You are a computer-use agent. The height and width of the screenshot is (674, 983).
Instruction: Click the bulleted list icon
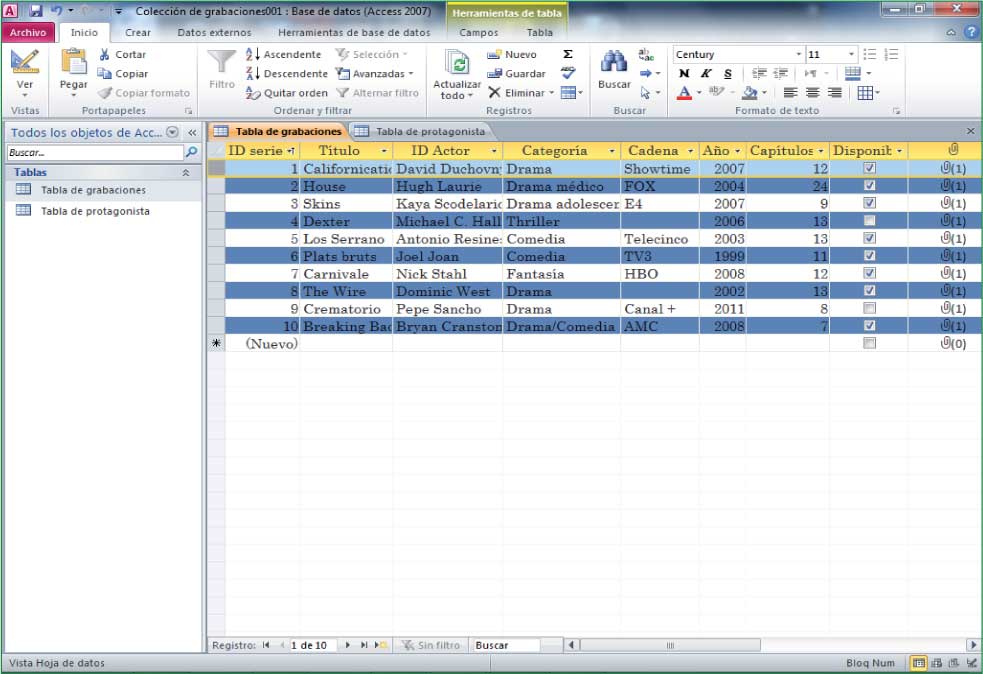point(870,55)
